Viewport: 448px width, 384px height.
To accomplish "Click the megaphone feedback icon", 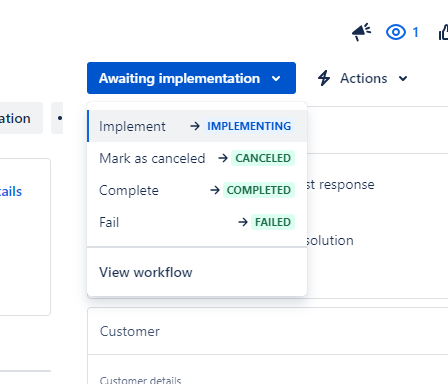I will [x=361, y=32].
